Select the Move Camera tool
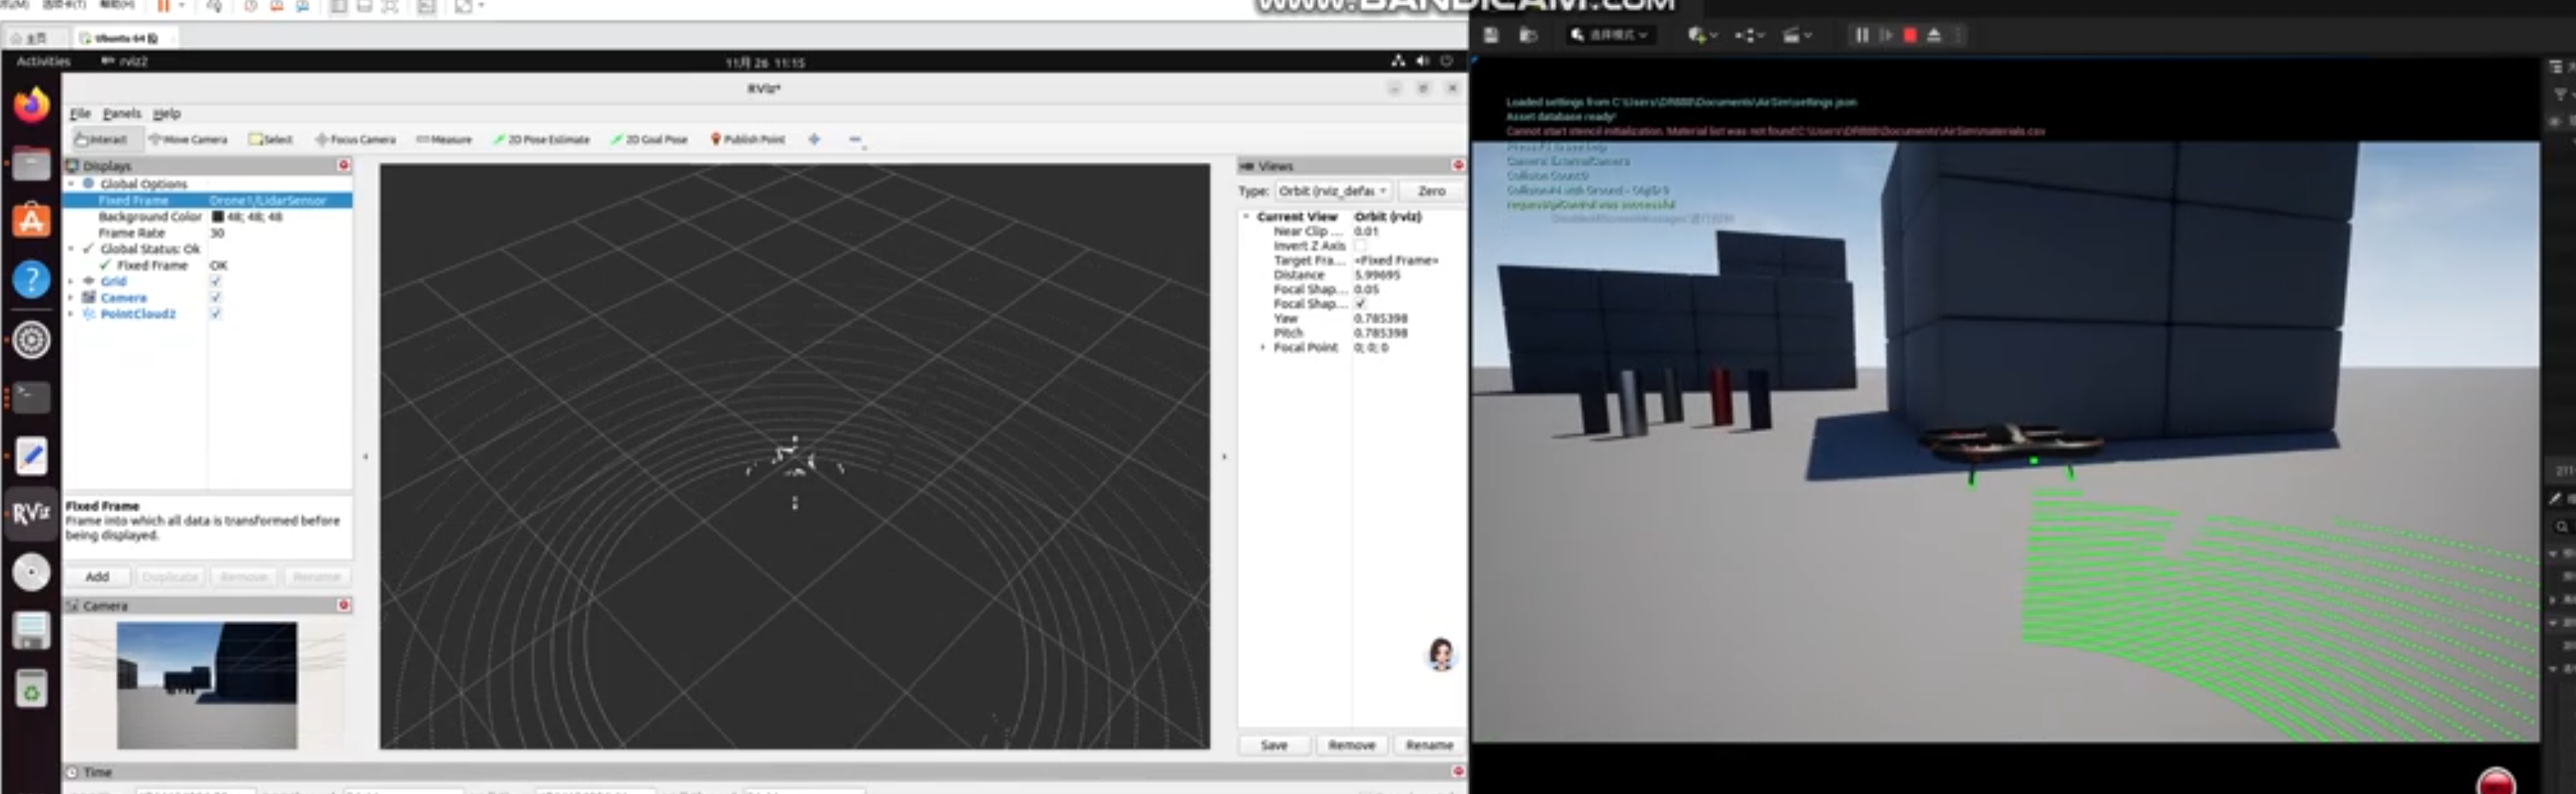This screenshot has height=794, width=2576. tap(188, 139)
